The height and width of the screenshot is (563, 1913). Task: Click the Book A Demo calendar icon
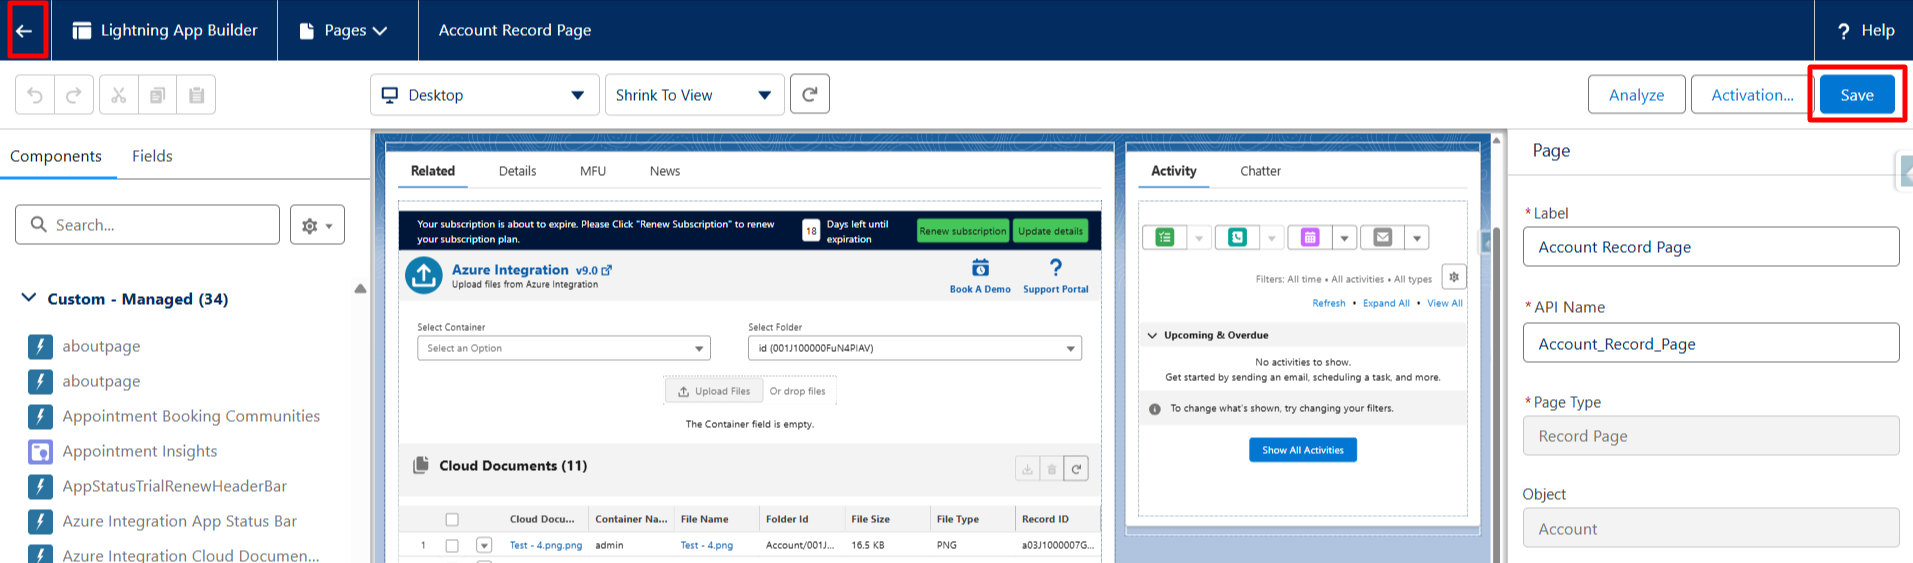point(980,267)
